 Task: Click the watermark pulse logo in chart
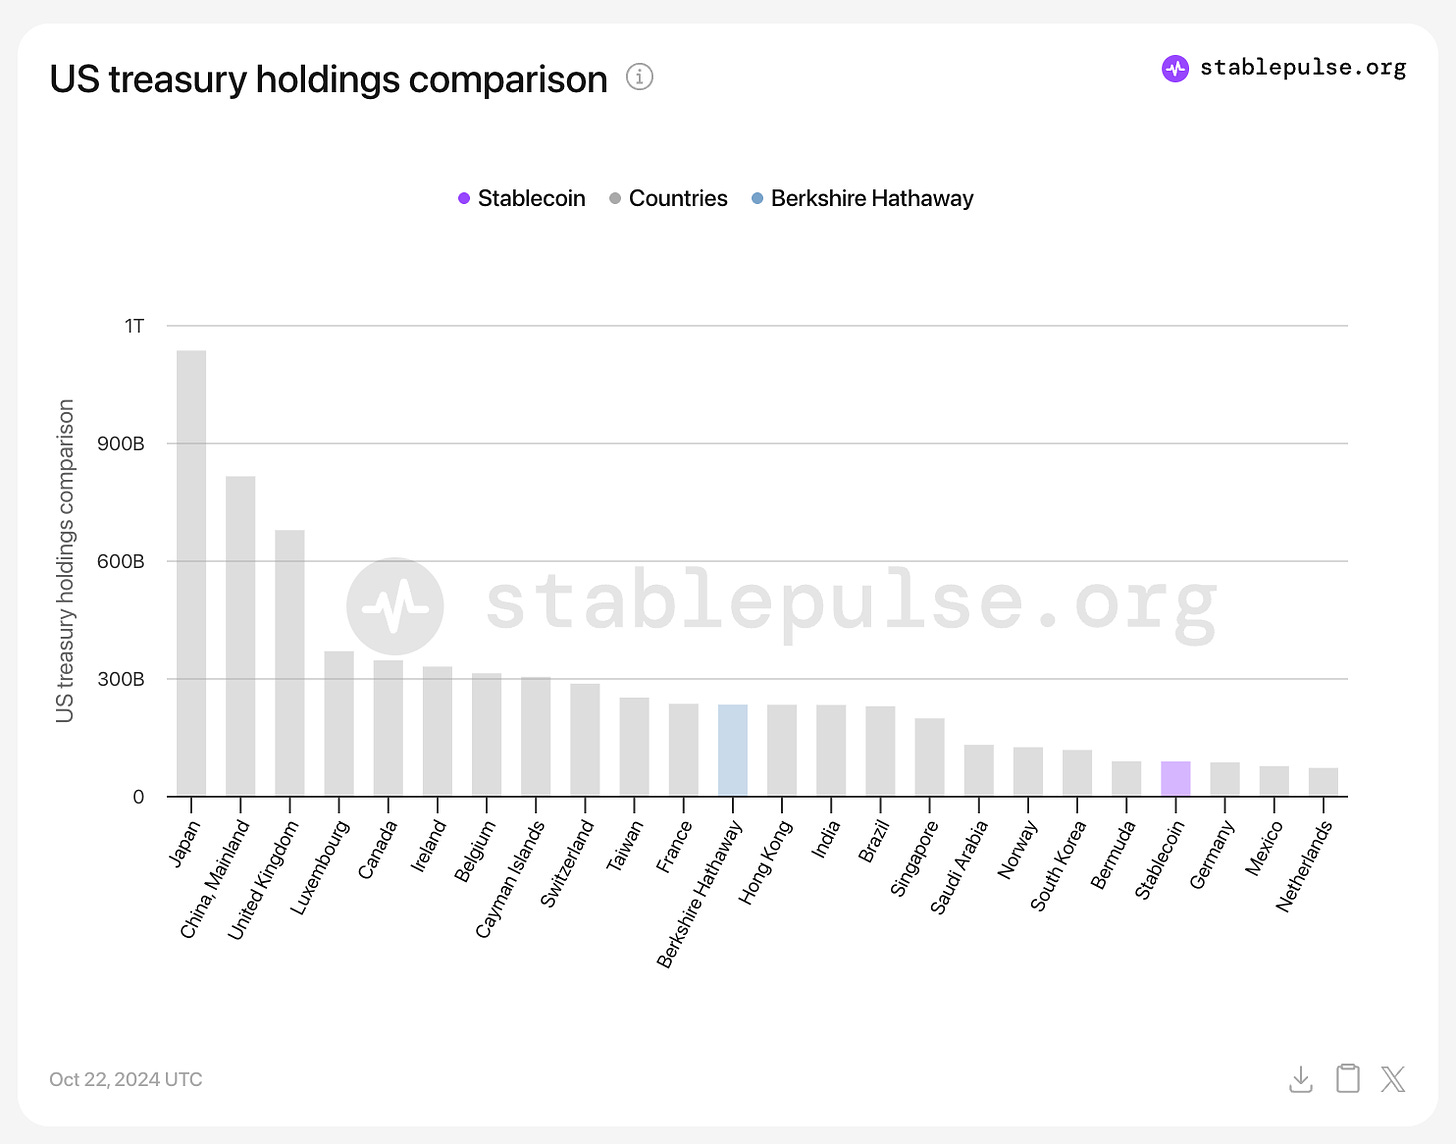coord(395,606)
